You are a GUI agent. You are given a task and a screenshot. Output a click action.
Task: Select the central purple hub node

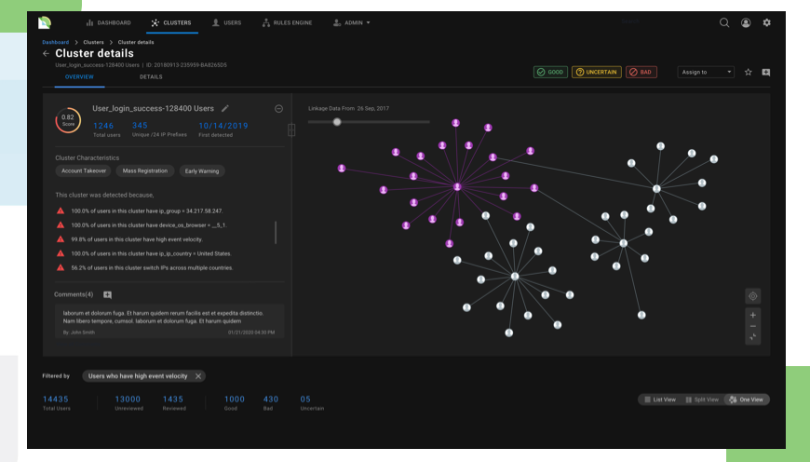(457, 187)
